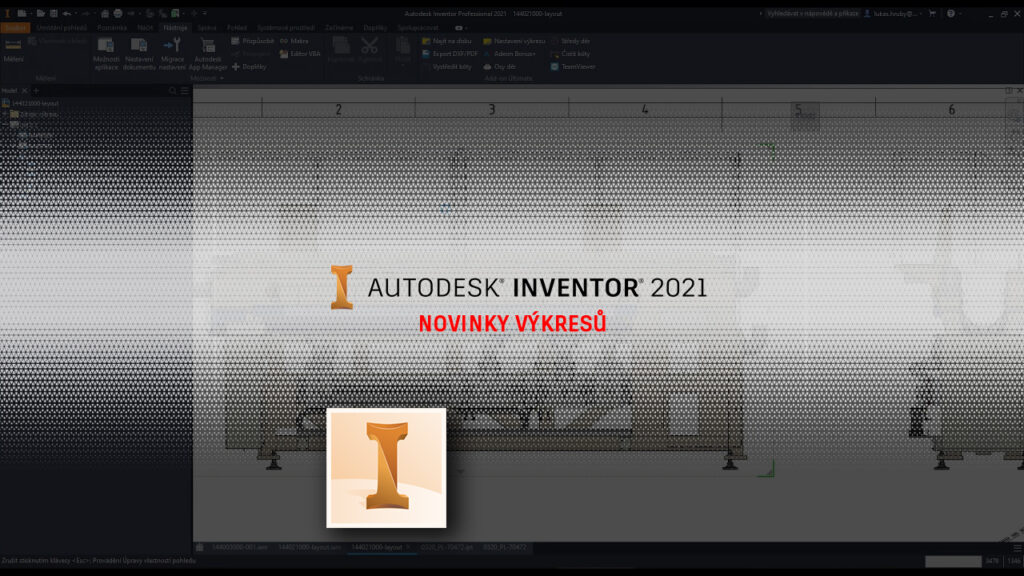Image resolution: width=1024 pixels, height=576 pixels.
Task: Click Čisté kóty command
Action: [x=570, y=54]
